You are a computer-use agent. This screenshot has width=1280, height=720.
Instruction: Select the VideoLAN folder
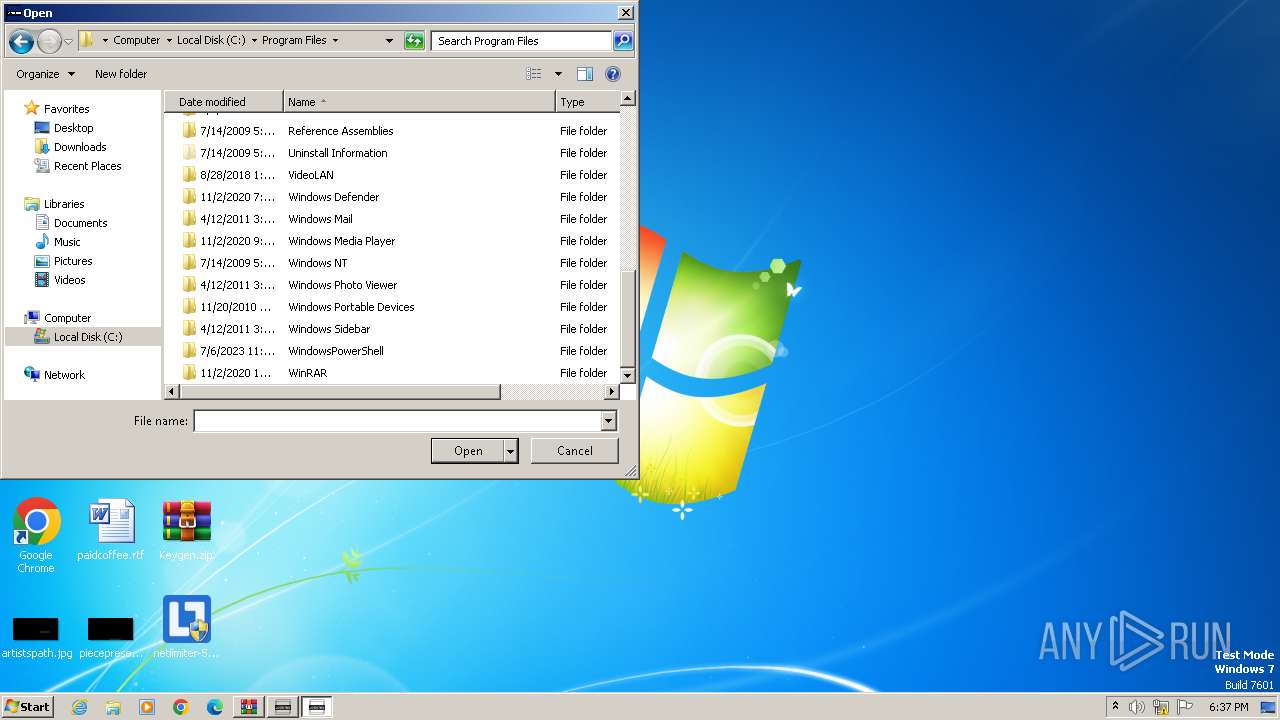pyautogui.click(x=310, y=175)
